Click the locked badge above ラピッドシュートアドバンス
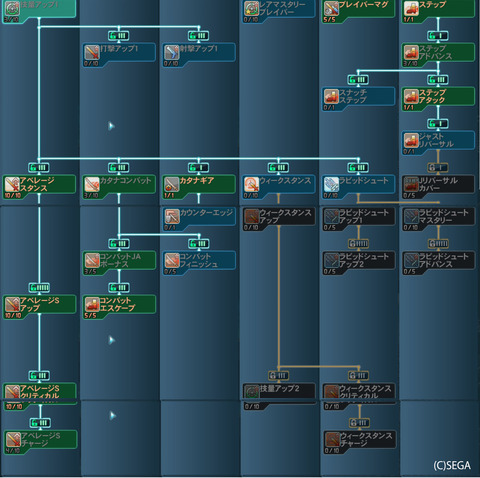This screenshot has width=480, height=478. (x=438, y=244)
